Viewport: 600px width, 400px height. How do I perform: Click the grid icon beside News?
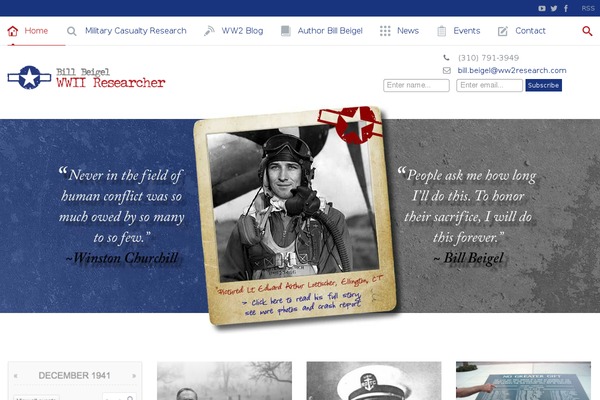pos(385,31)
